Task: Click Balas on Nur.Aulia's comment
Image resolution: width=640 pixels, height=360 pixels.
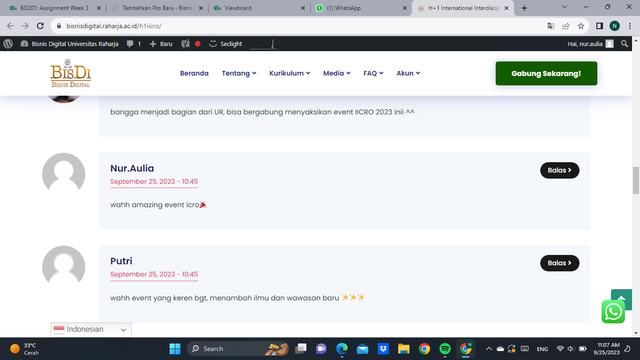Action: click(560, 170)
